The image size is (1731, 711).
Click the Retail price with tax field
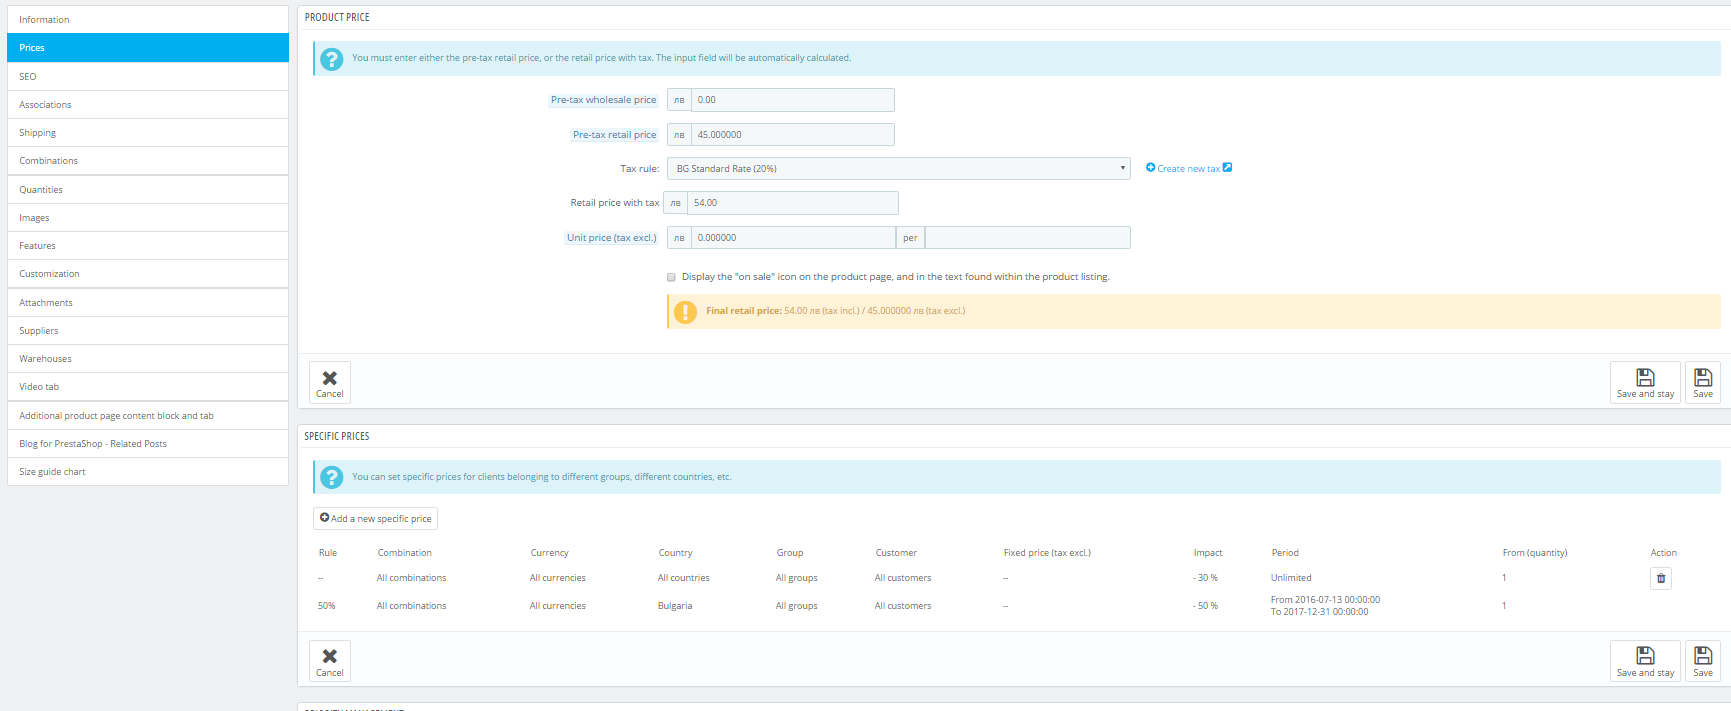tap(792, 203)
